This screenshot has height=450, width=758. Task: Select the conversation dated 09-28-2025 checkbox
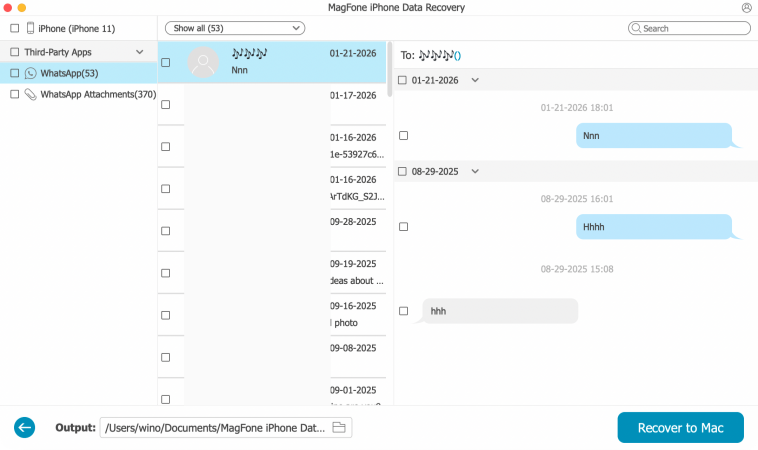point(165,231)
